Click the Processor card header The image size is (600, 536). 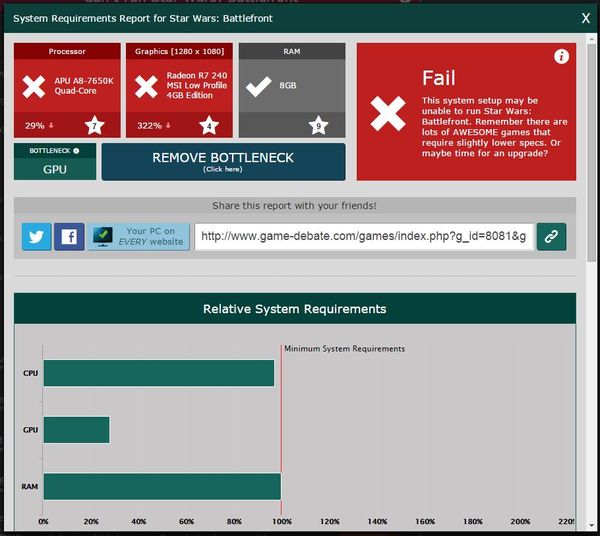(67, 51)
